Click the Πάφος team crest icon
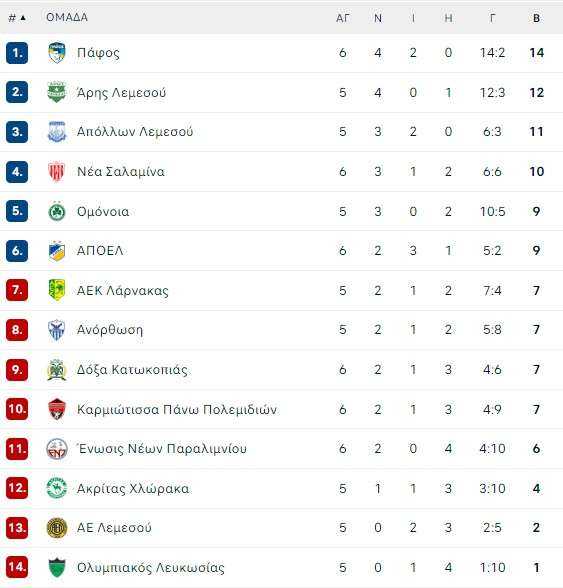 tap(57, 53)
